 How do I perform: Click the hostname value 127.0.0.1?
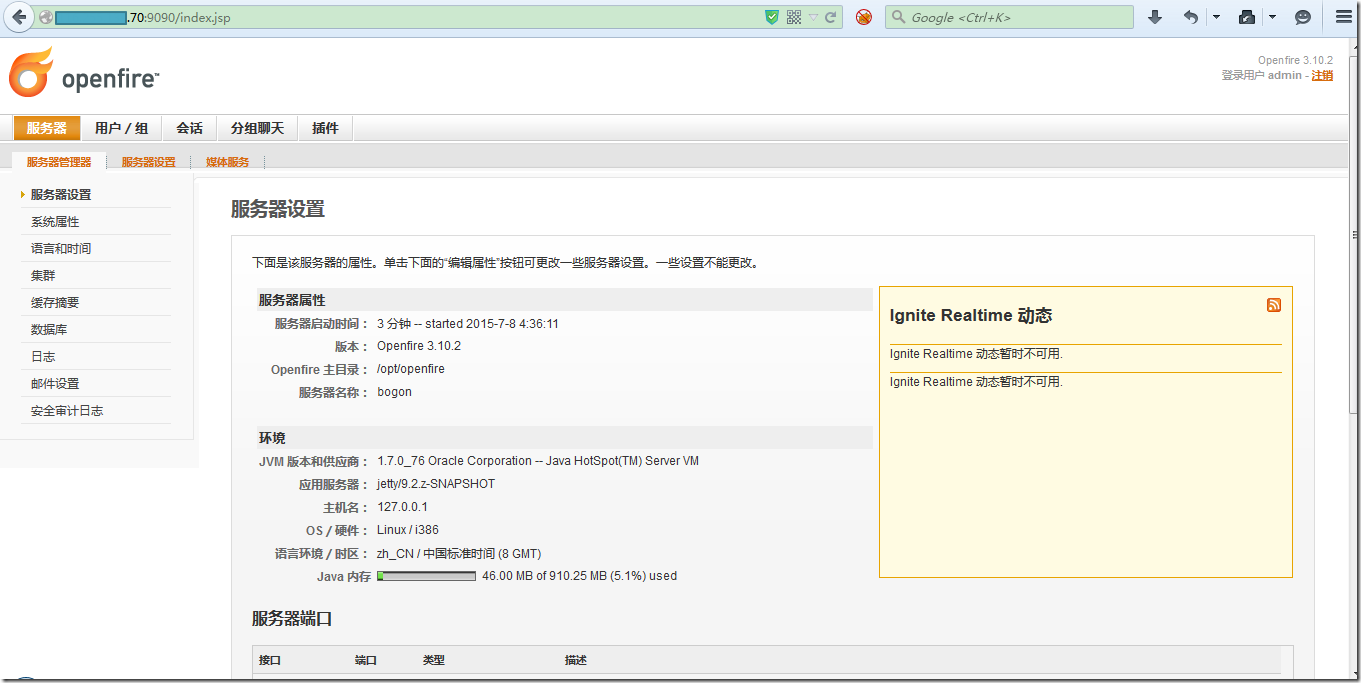point(402,507)
